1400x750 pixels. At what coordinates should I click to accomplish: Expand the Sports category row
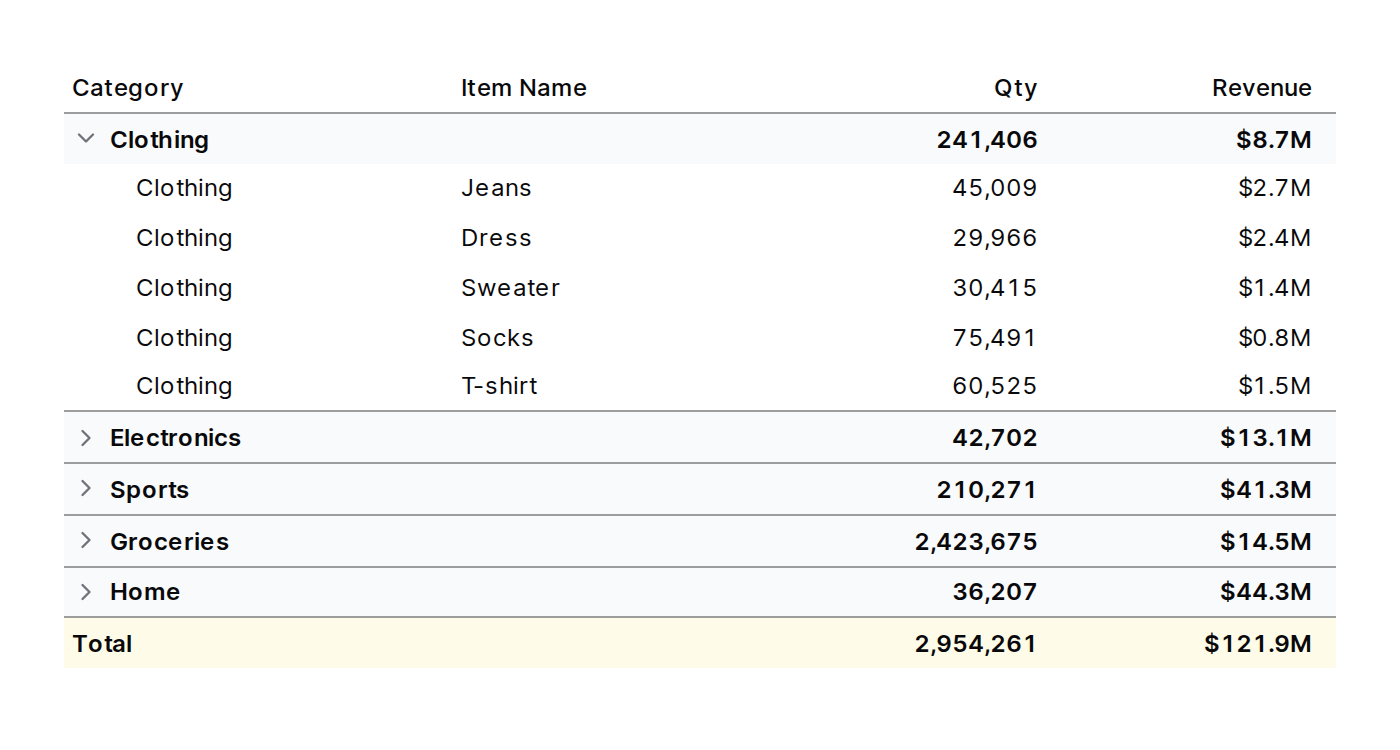pos(86,489)
